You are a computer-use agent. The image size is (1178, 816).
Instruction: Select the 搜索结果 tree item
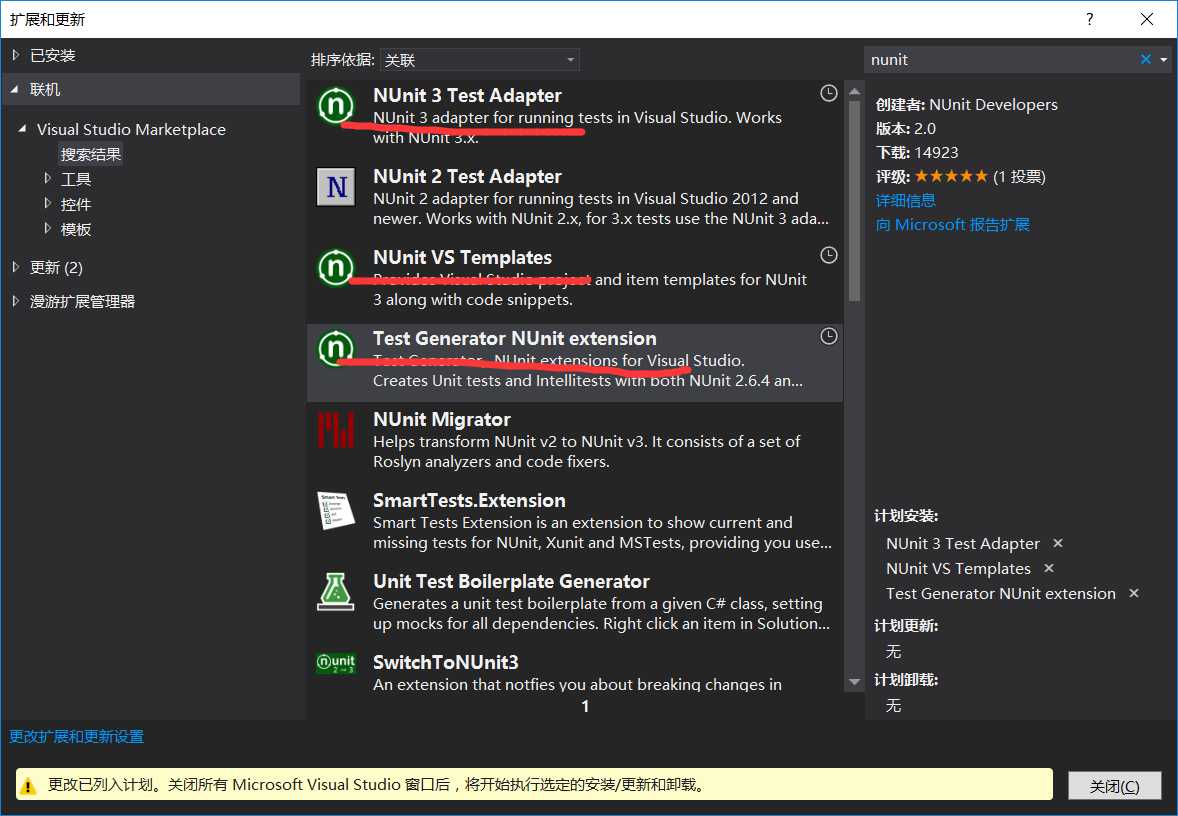pyautogui.click(x=91, y=154)
